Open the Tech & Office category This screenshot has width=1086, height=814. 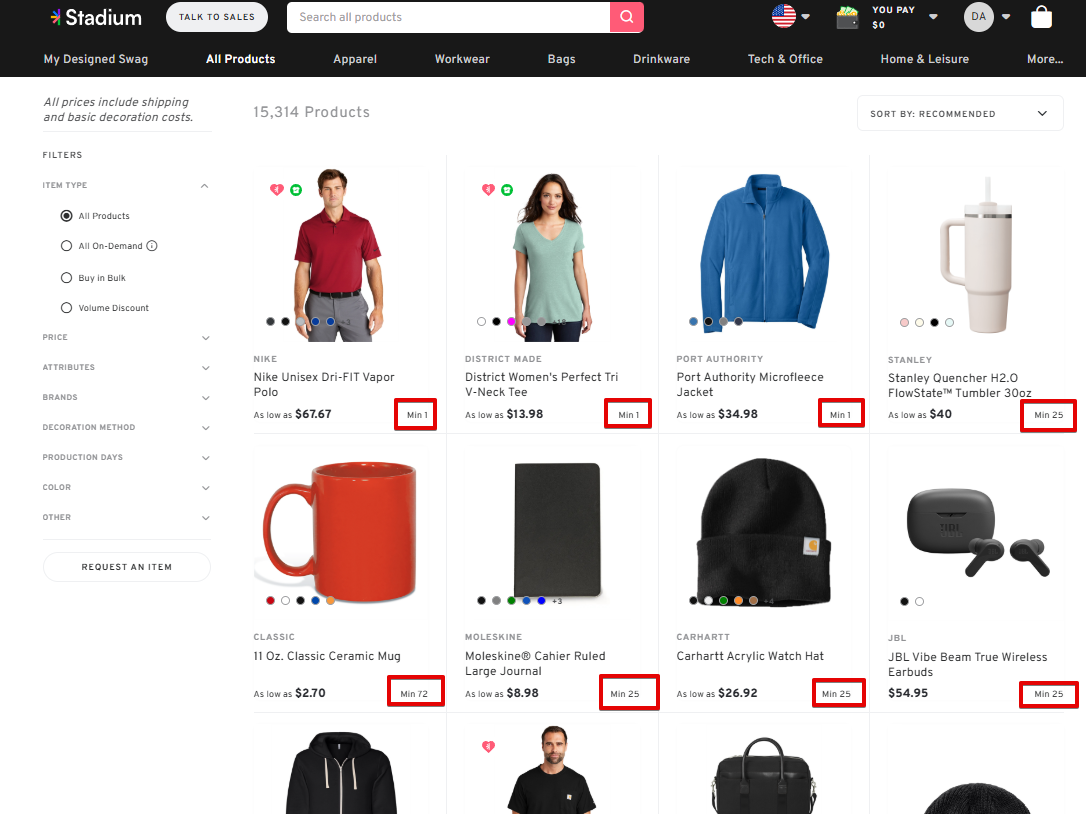(x=785, y=59)
